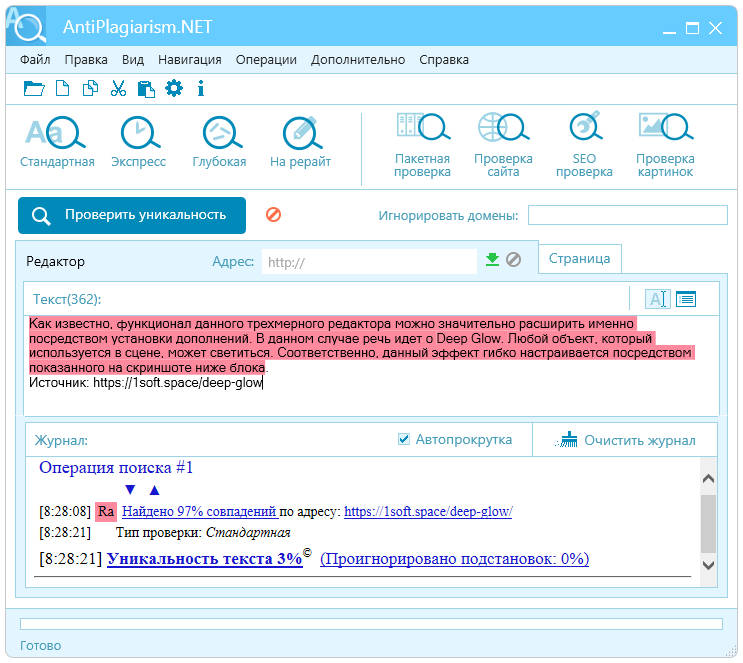
Task: Open Найдено 97% совпадений link
Action: click(199, 511)
